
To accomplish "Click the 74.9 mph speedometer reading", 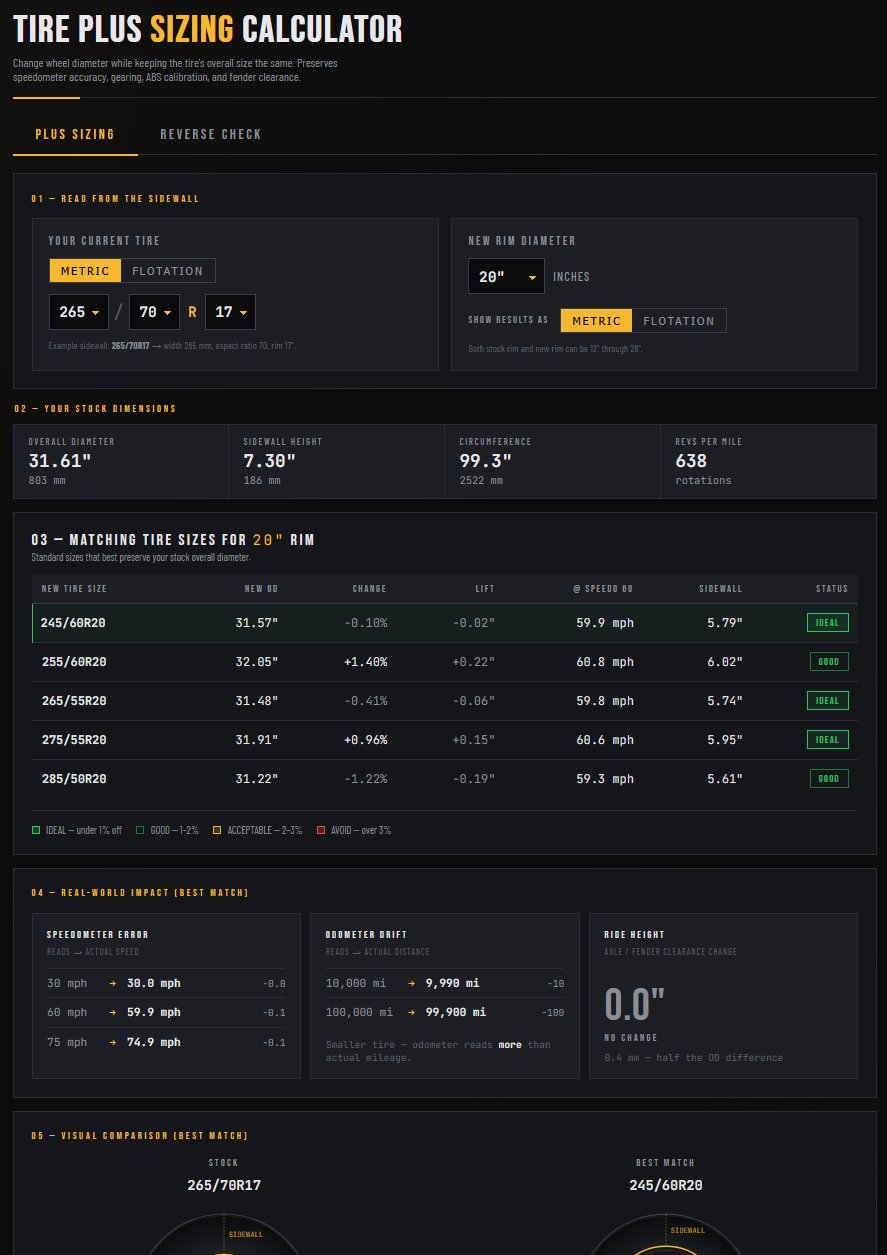I will pyautogui.click(x=154, y=1042).
